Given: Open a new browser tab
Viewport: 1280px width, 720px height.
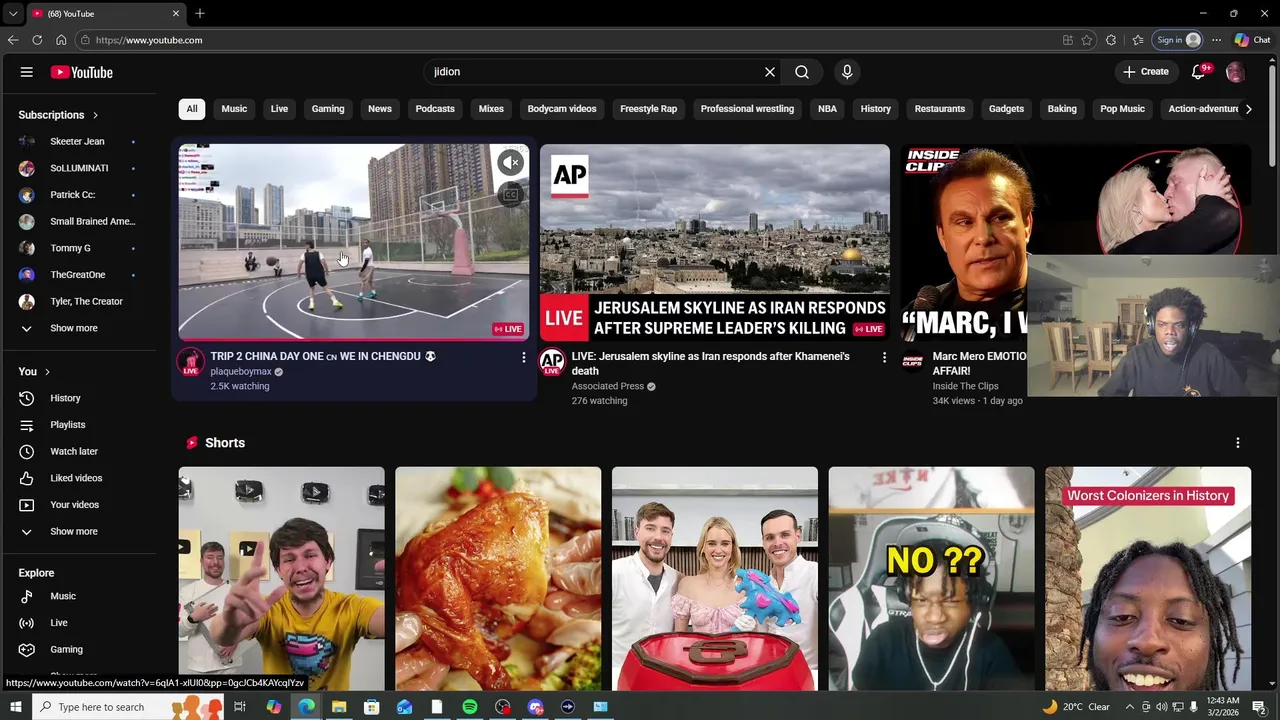Looking at the screenshot, I should click(200, 13).
